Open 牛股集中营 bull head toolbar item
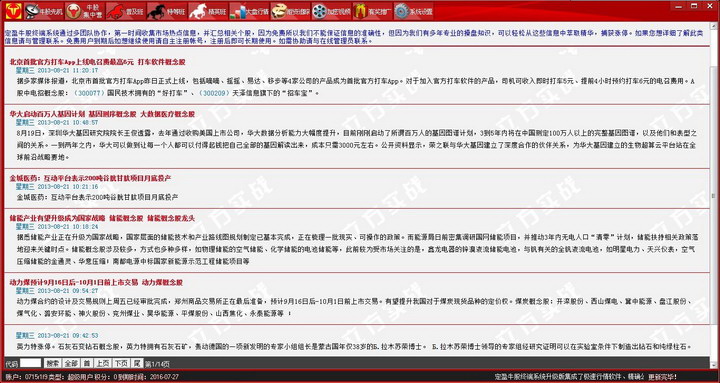This screenshot has height=383, width=720. click(x=84, y=11)
